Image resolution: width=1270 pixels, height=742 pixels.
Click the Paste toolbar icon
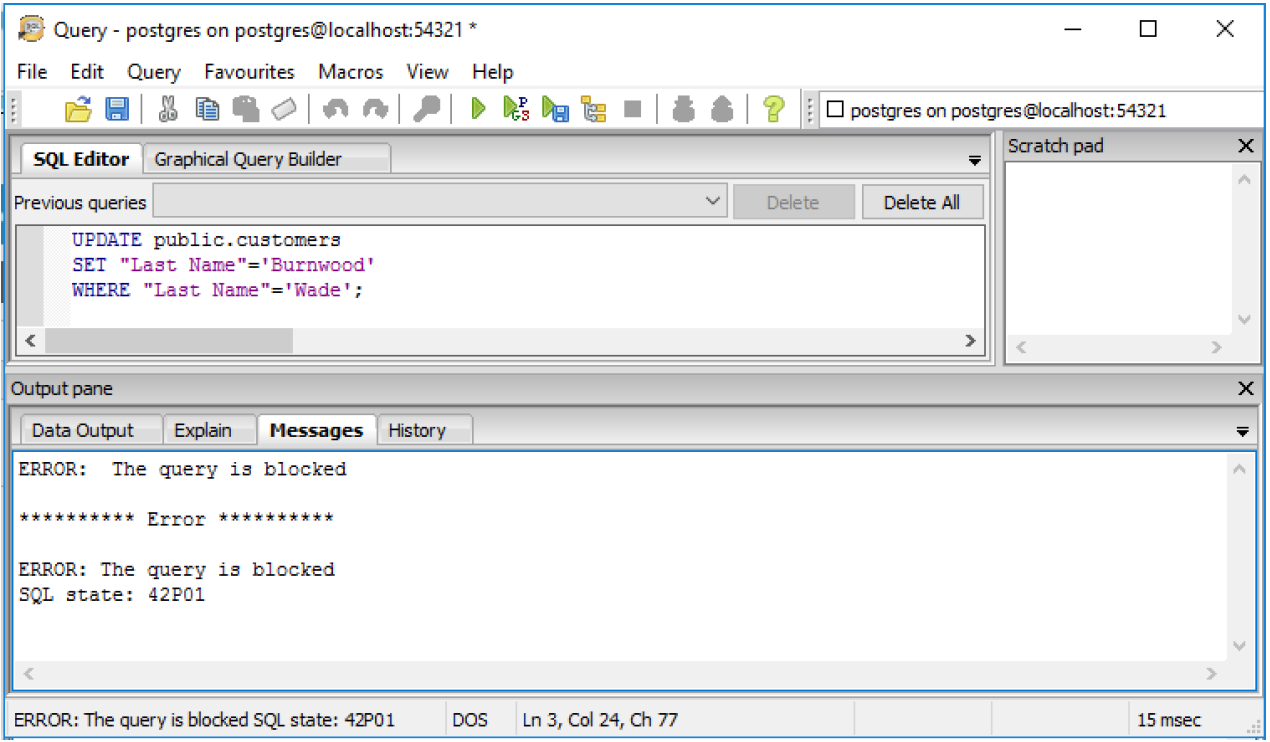(246, 109)
